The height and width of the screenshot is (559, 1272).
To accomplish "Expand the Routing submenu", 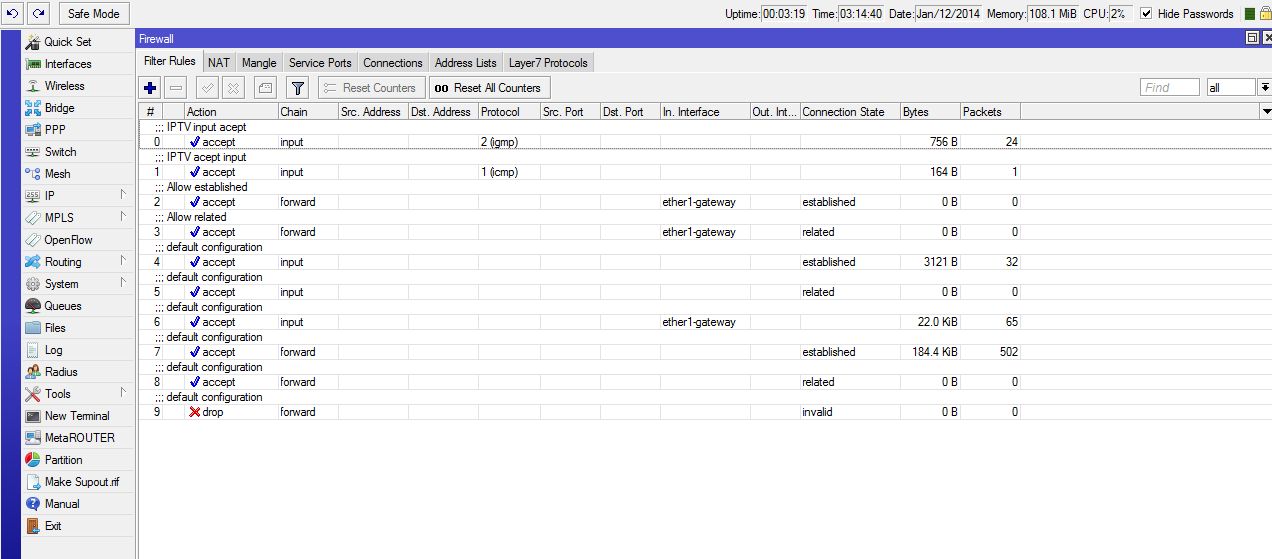I will tap(78, 262).
